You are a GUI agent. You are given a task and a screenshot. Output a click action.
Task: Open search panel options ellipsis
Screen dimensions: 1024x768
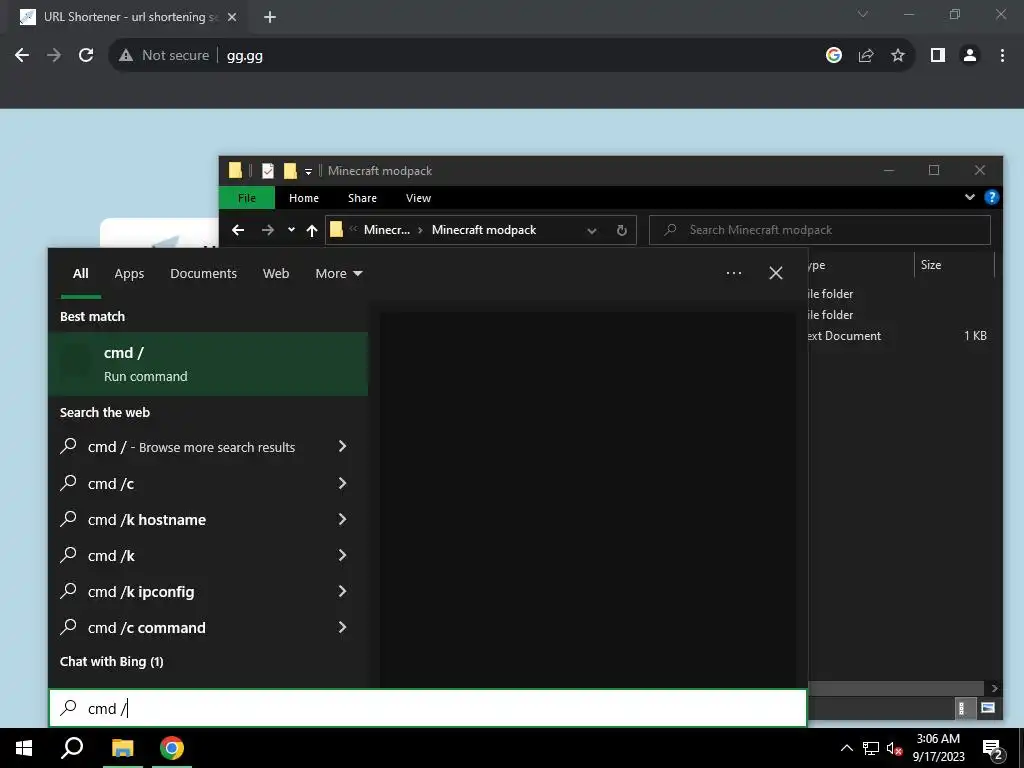point(734,273)
